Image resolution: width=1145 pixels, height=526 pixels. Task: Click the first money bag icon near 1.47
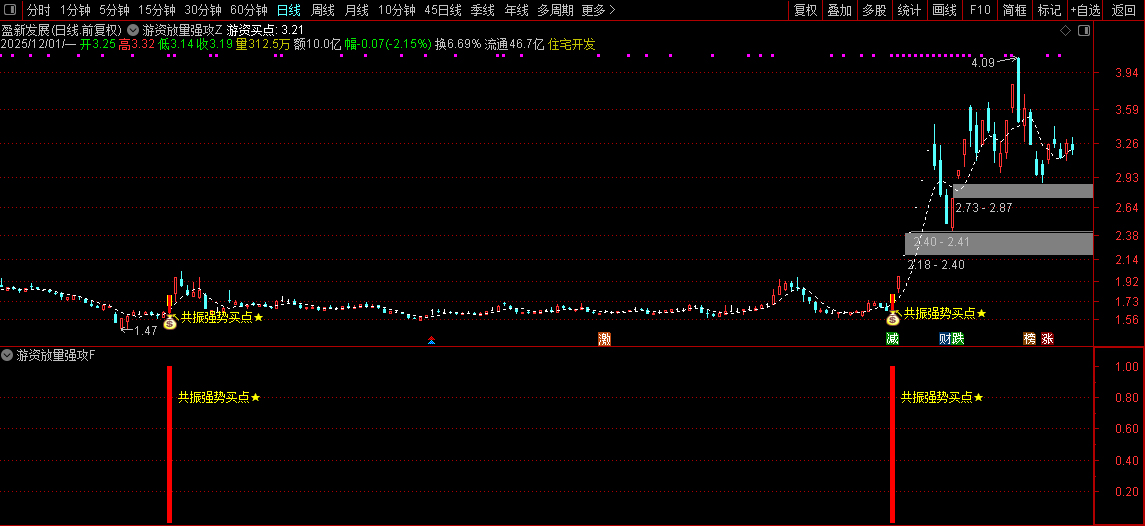point(170,322)
